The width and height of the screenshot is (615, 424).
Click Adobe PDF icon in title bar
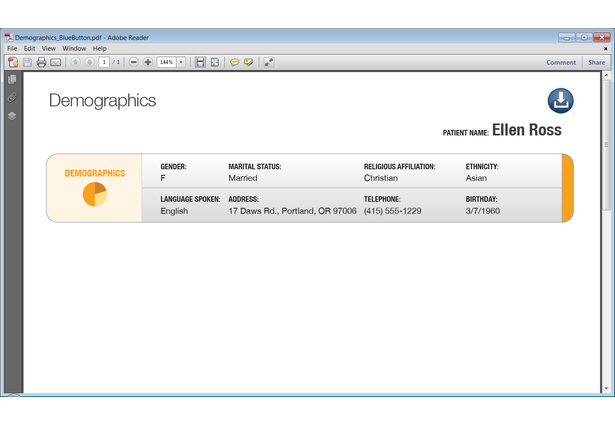point(9,38)
